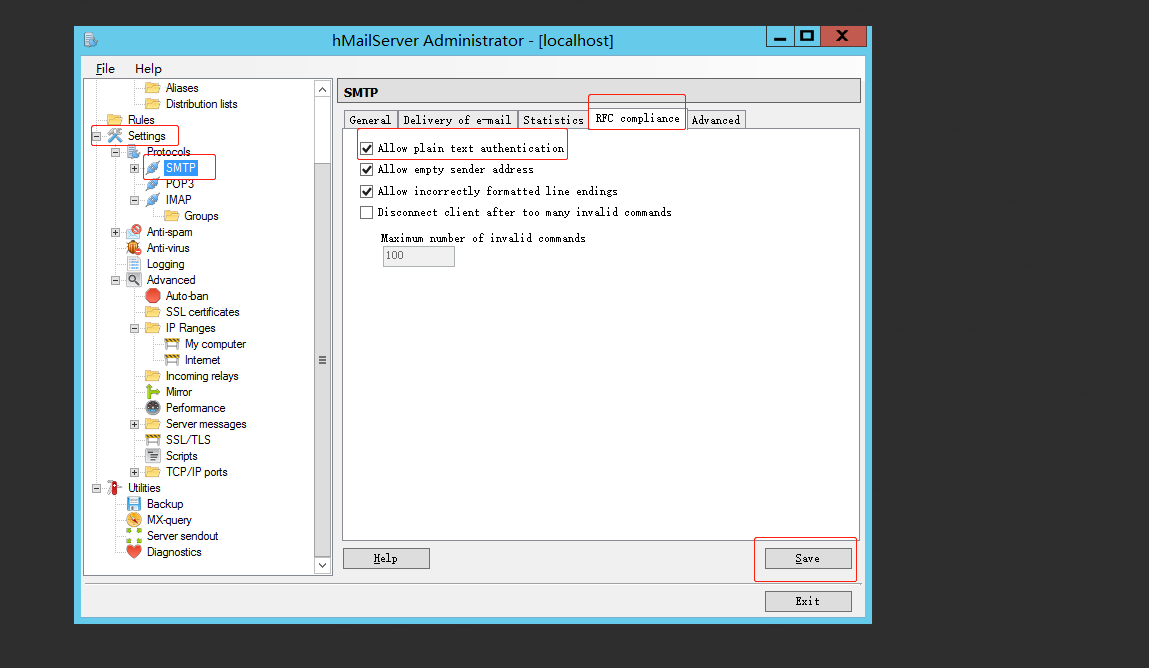The height and width of the screenshot is (668, 1149).
Task: Click the Scripts document icon
Action: point(152,456)
